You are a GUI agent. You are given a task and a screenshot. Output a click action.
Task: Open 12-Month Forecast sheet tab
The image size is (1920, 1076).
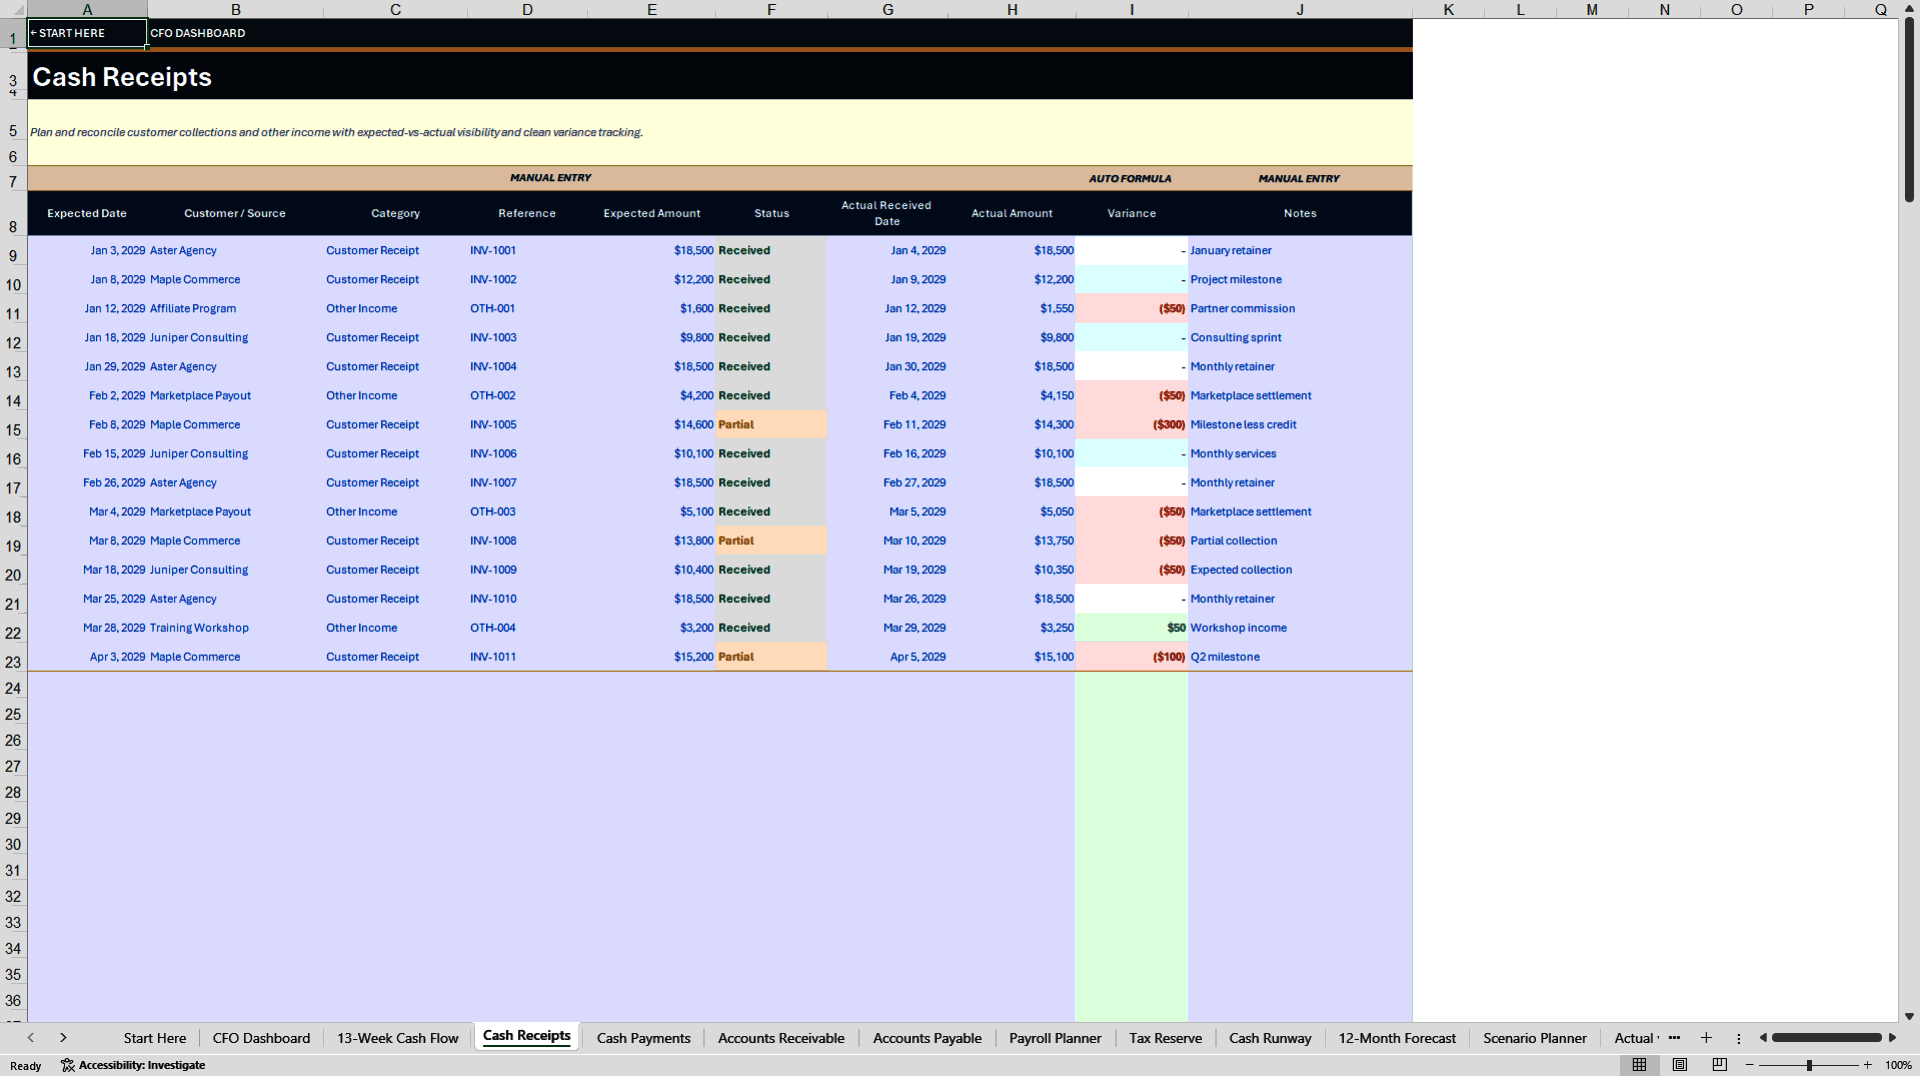(1397, 1038)
